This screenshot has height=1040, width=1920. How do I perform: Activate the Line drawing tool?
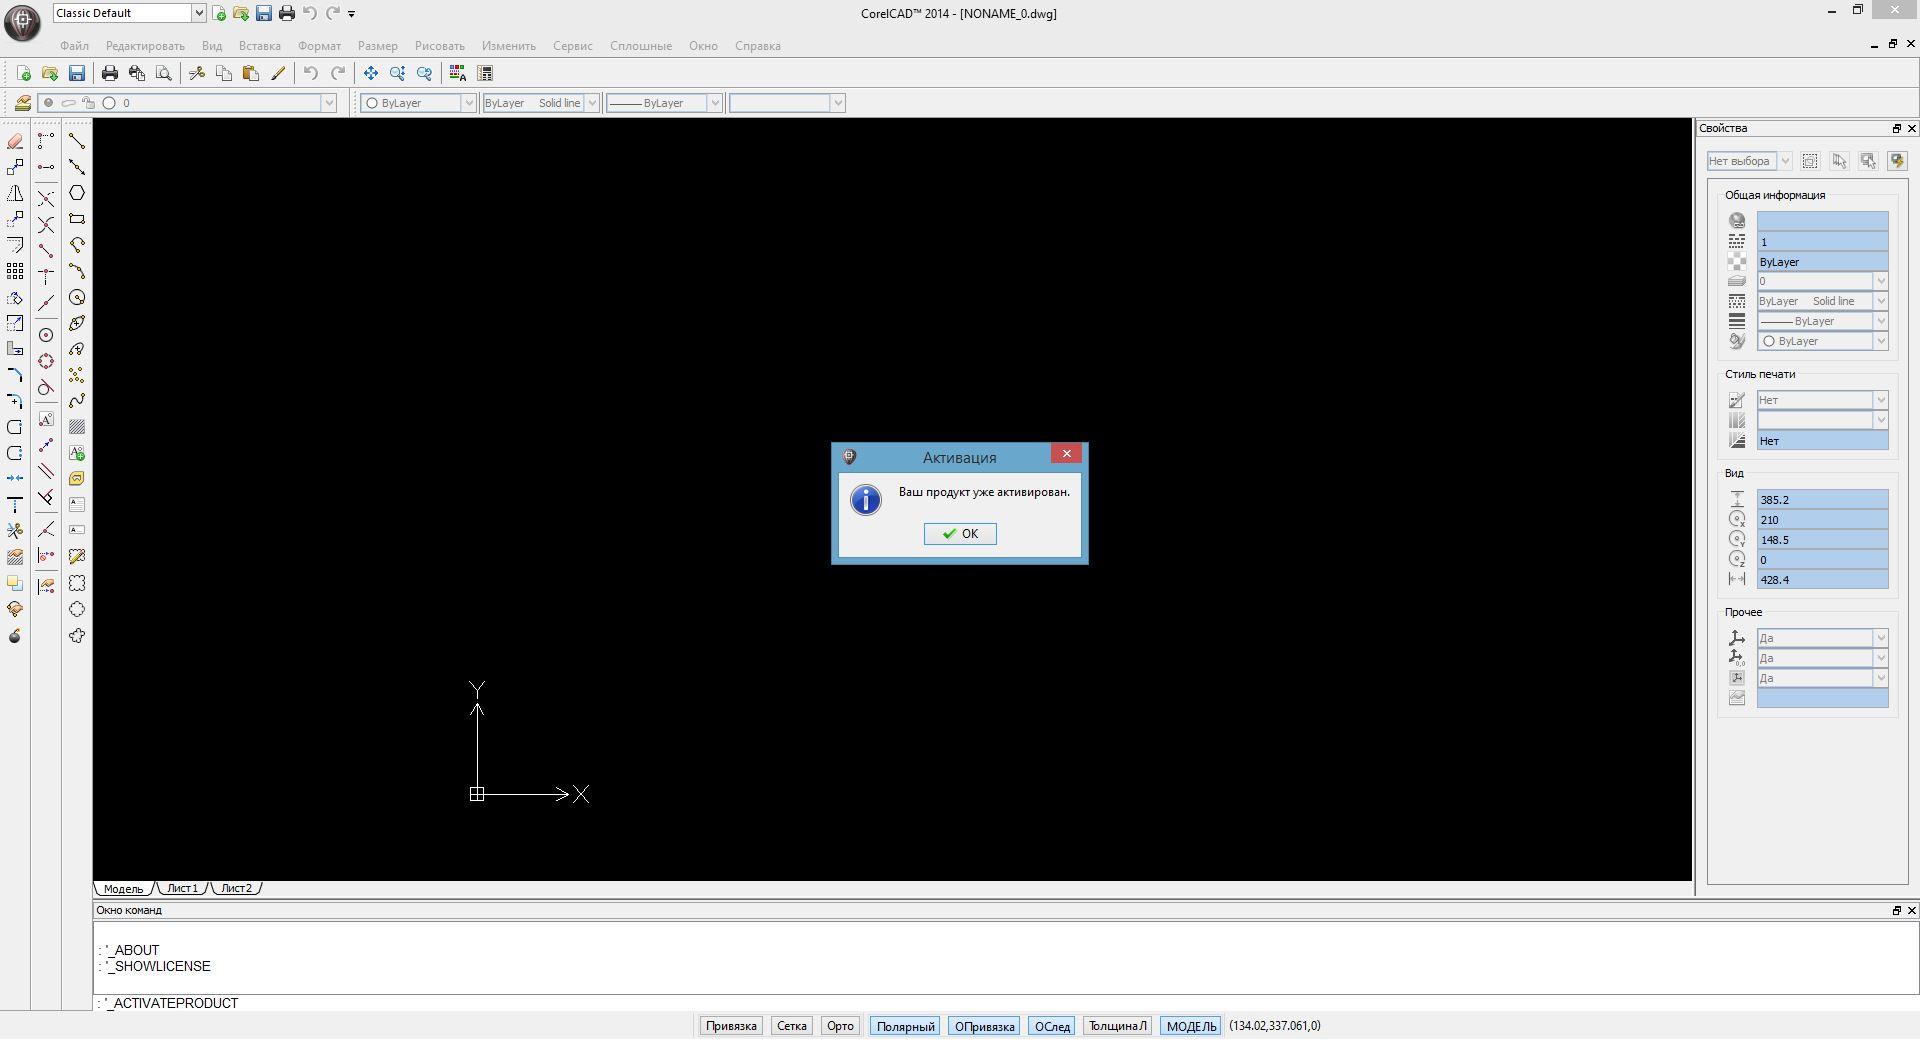pos(77,142)
